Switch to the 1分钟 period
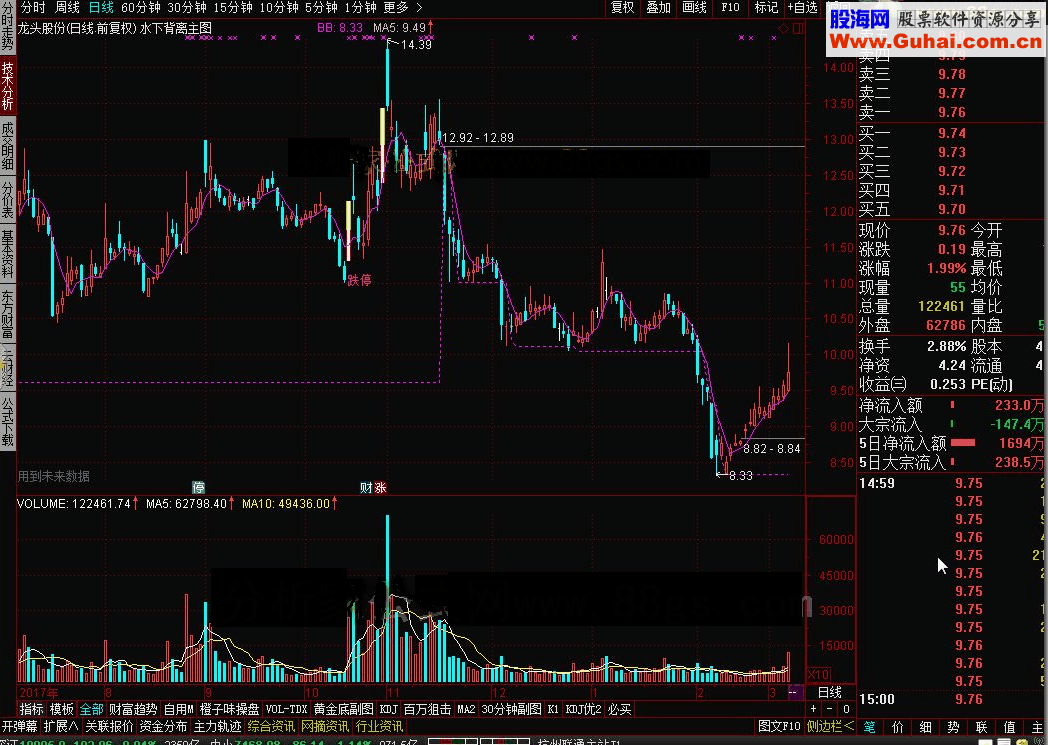 tap(361, 7)
